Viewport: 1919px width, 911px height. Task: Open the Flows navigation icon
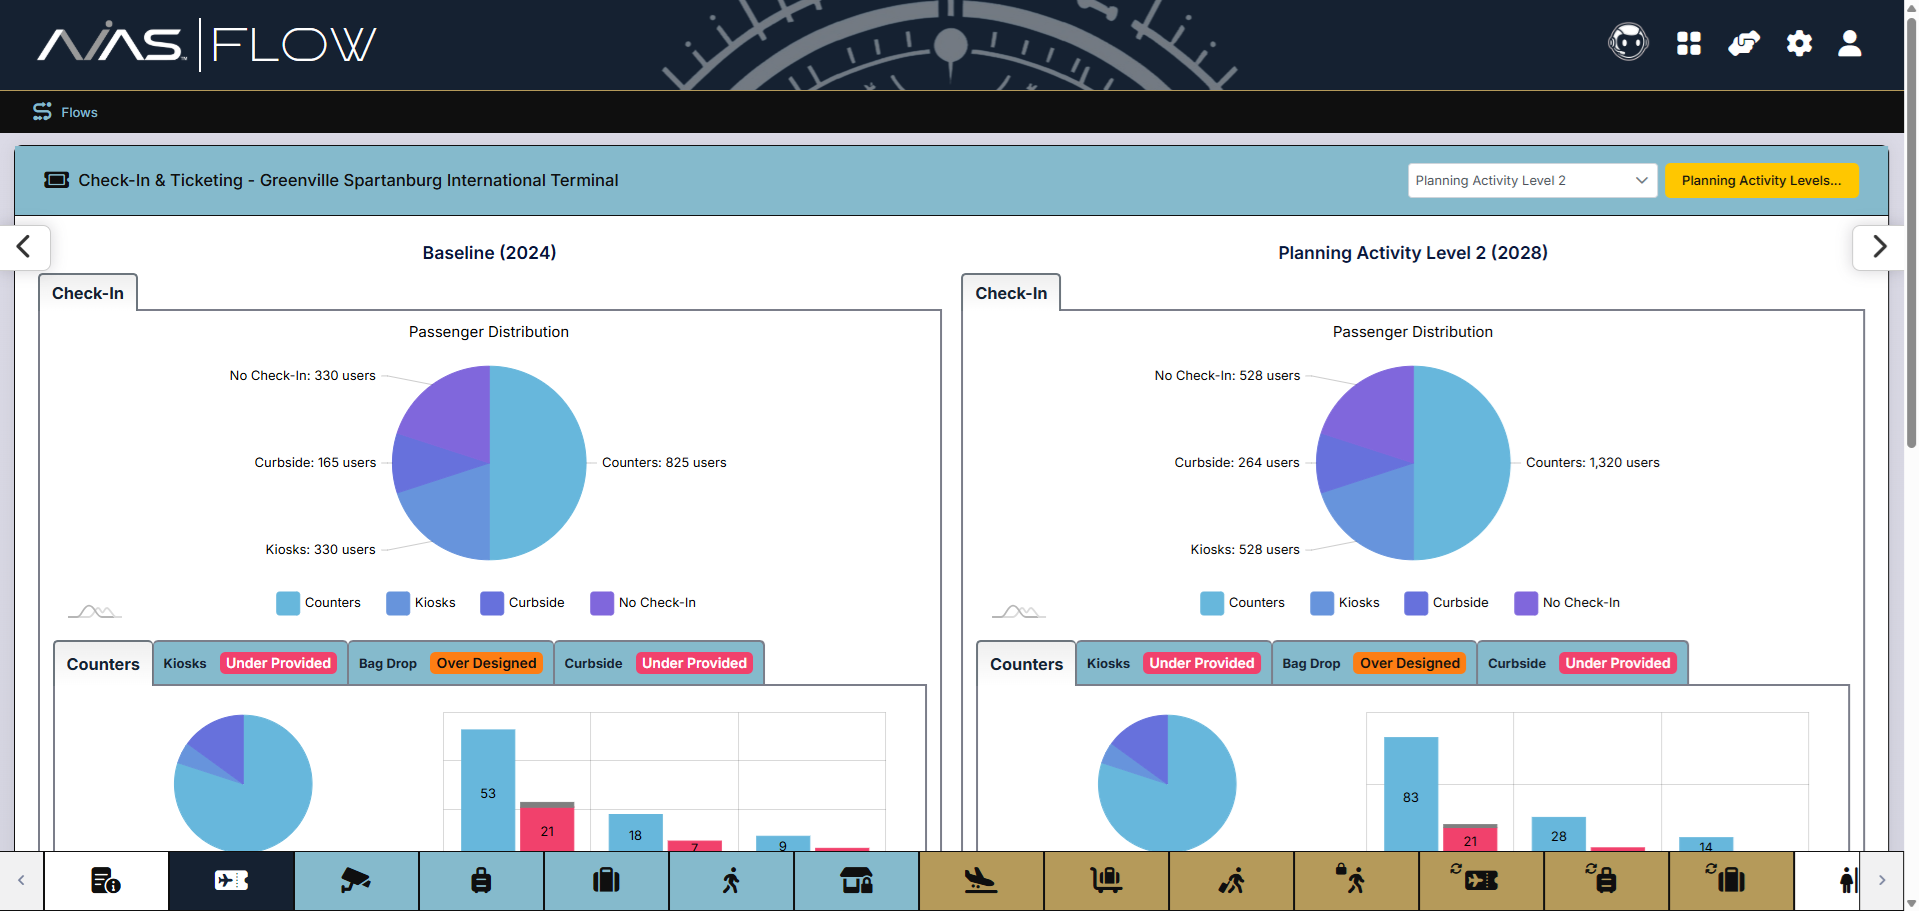42,112
